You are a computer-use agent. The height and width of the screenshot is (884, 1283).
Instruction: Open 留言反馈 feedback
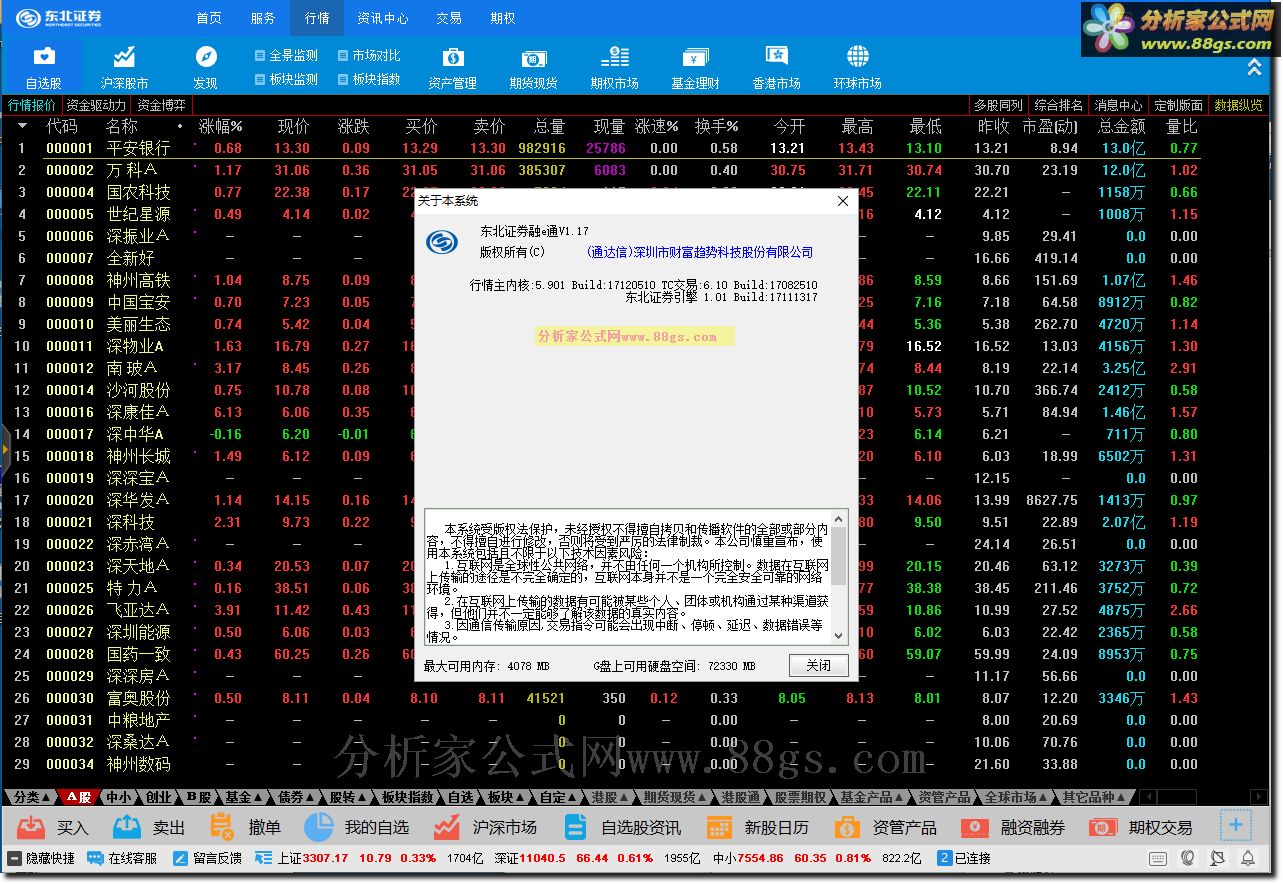[208, 859]
